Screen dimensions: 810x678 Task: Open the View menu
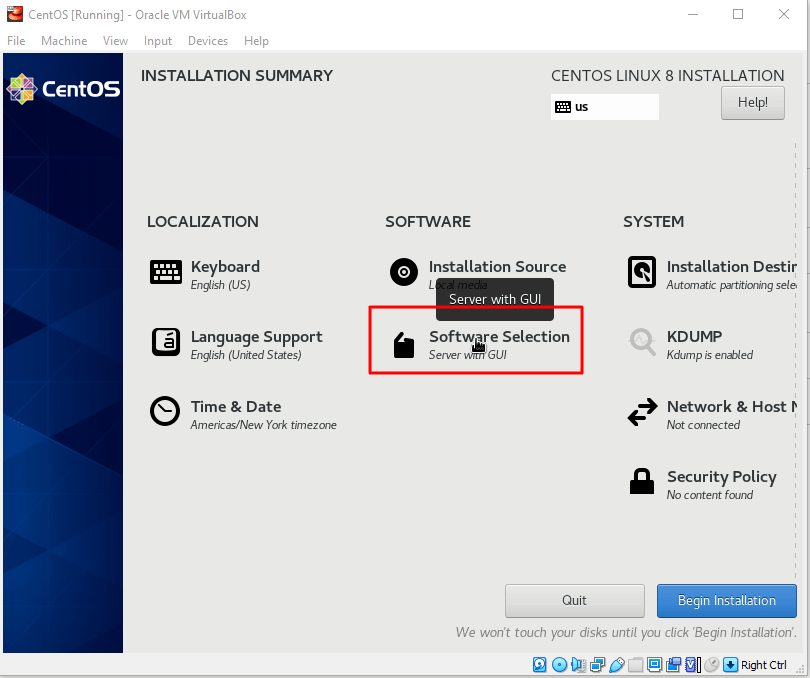pos(115,41)
